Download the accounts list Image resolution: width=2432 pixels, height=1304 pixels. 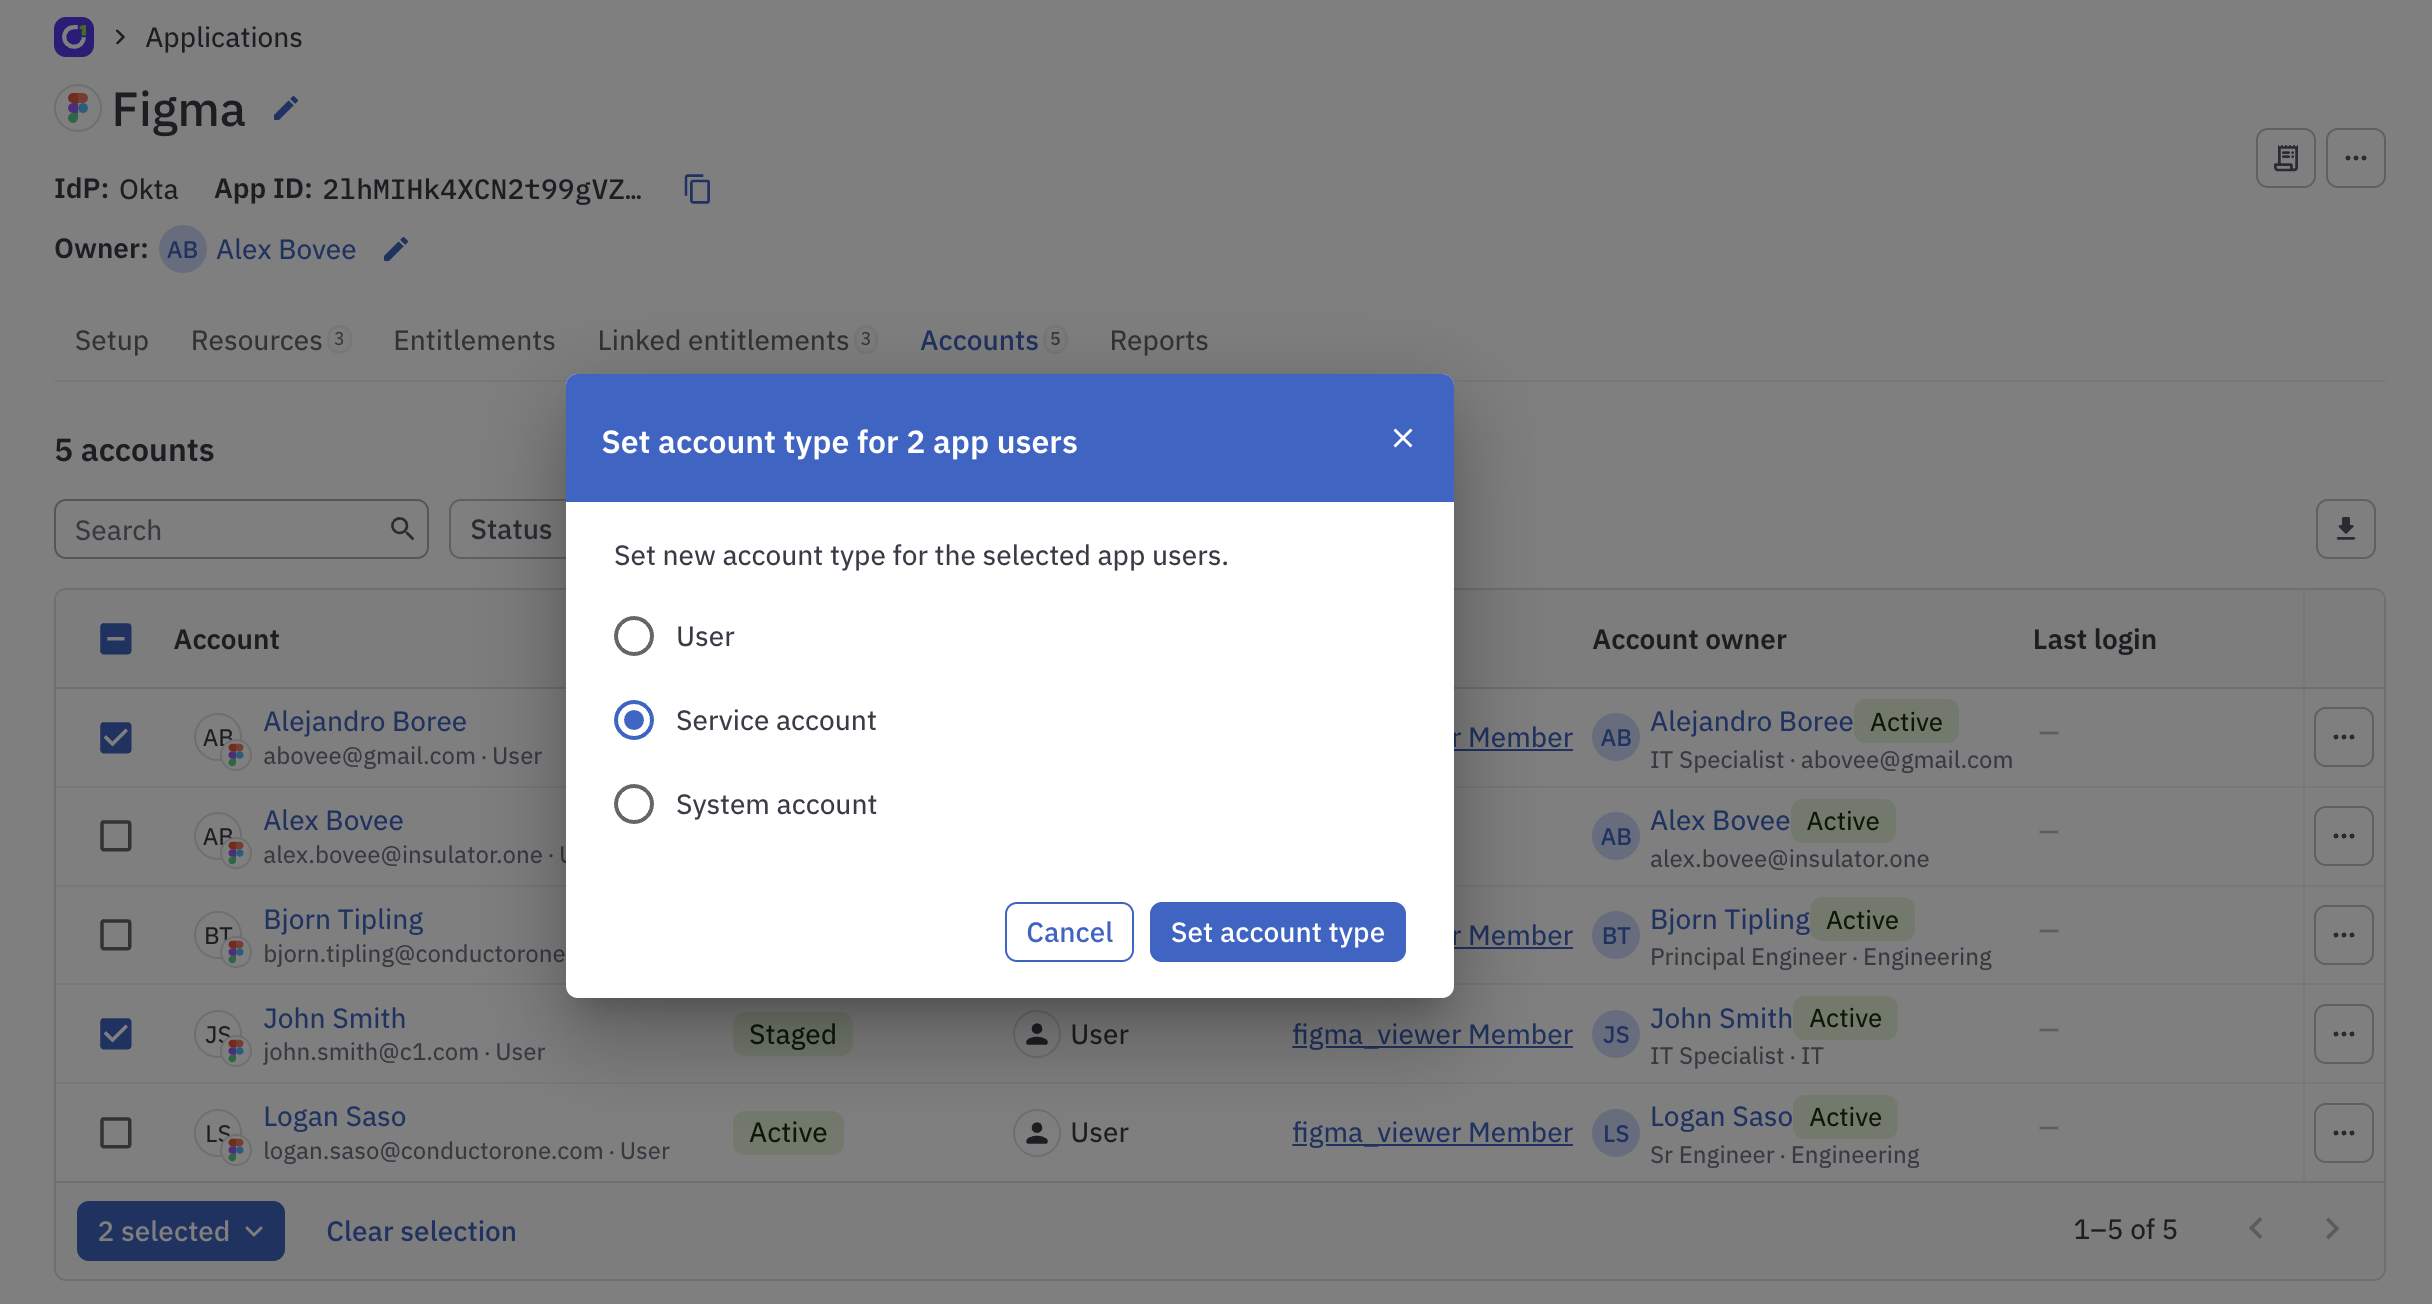tap(2345, 528)
